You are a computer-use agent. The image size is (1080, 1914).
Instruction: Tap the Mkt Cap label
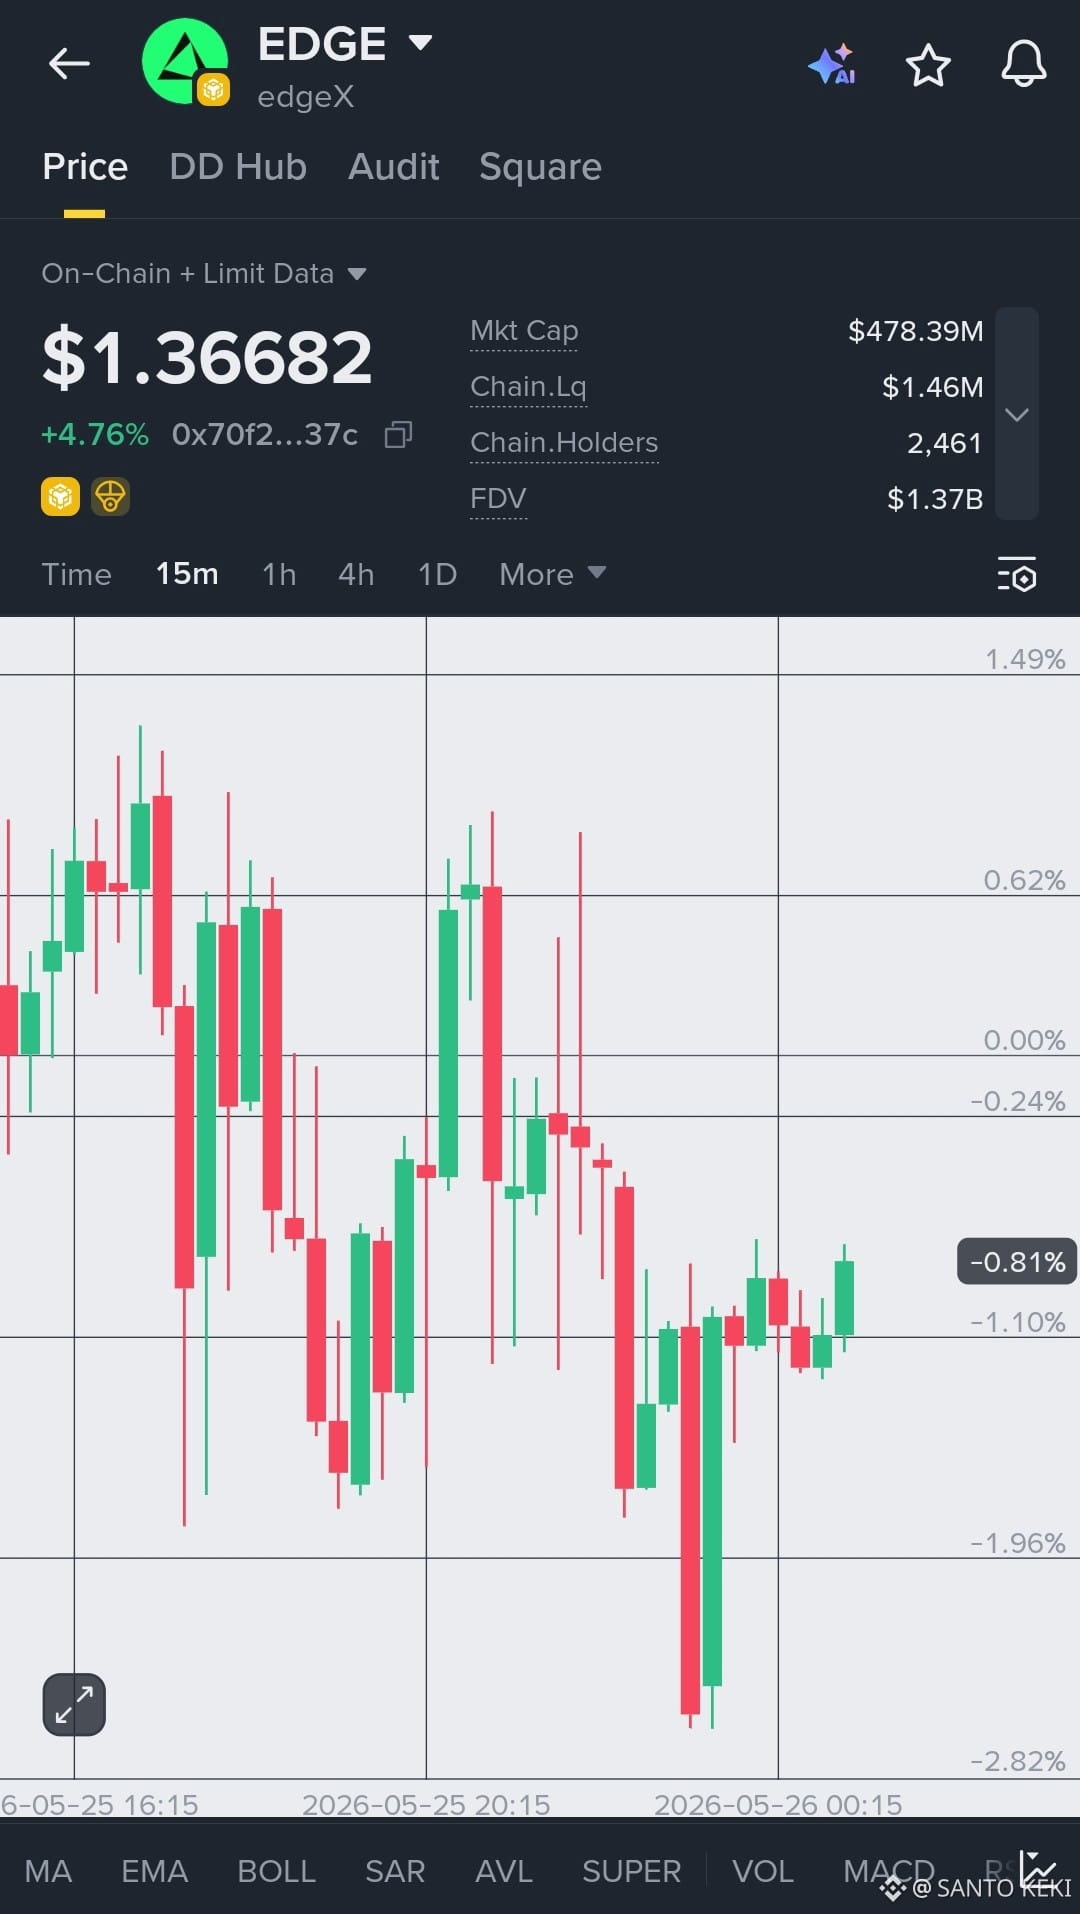point(524,331)
